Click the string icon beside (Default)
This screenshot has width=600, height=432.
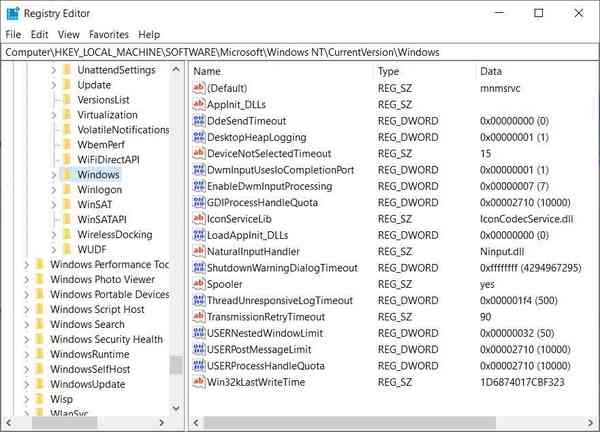point(199,88)
